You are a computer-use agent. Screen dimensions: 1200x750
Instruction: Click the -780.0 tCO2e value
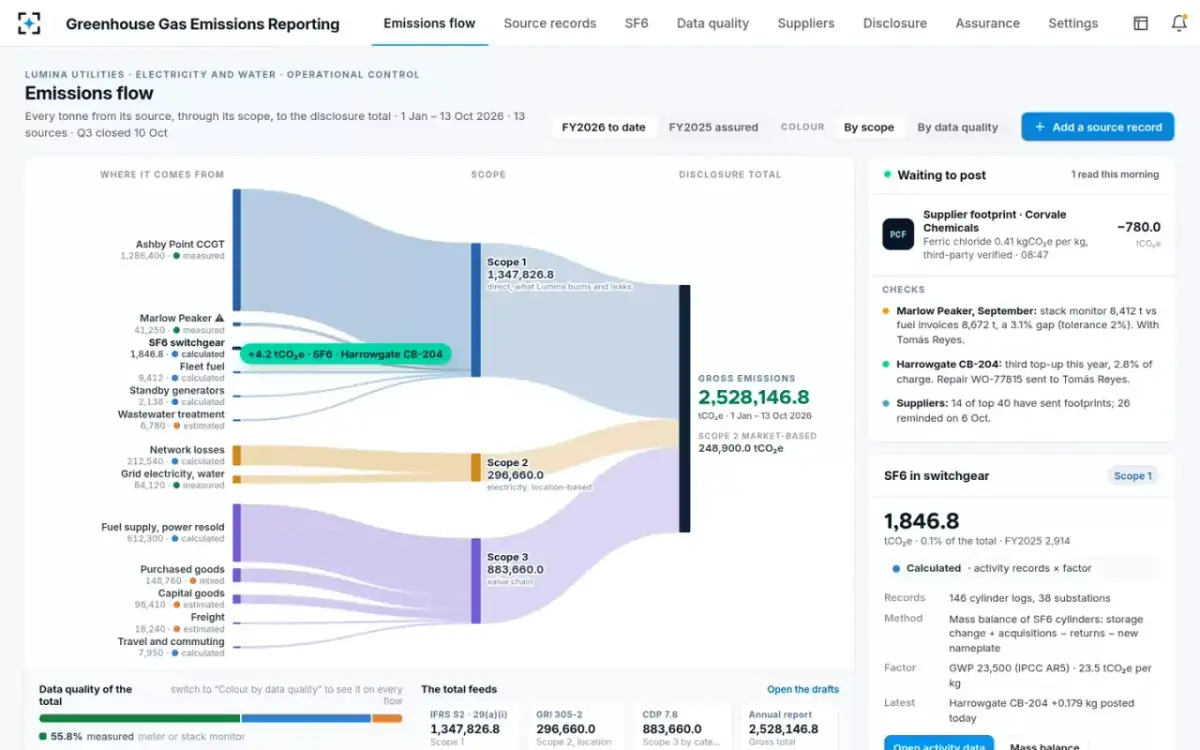pos(1138,227)
